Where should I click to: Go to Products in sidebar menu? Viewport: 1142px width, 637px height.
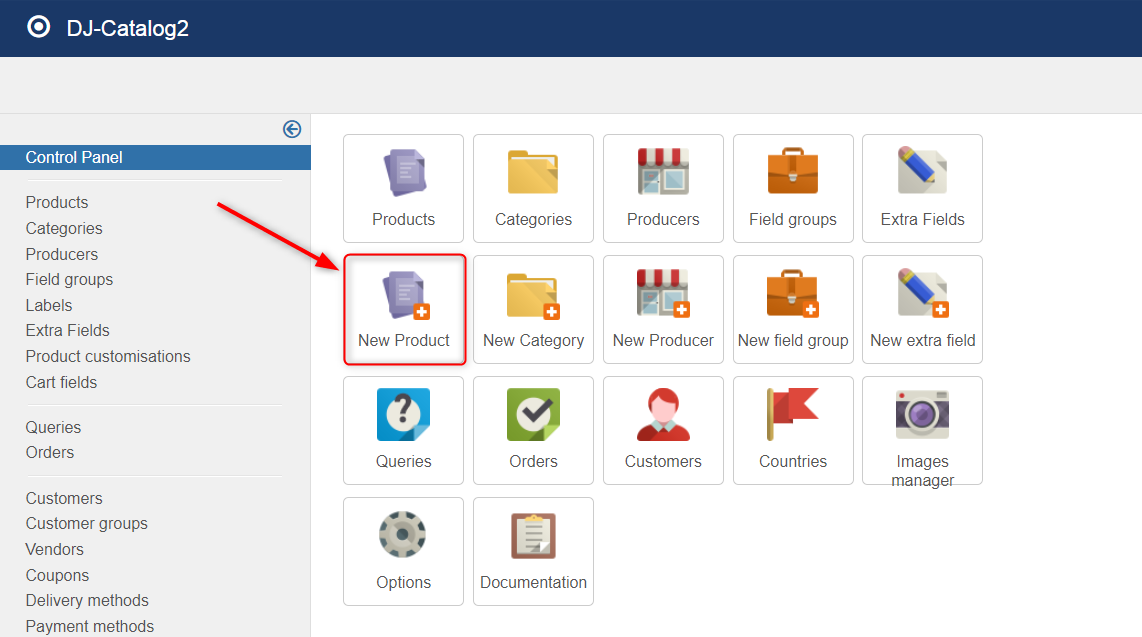point(57,202)
